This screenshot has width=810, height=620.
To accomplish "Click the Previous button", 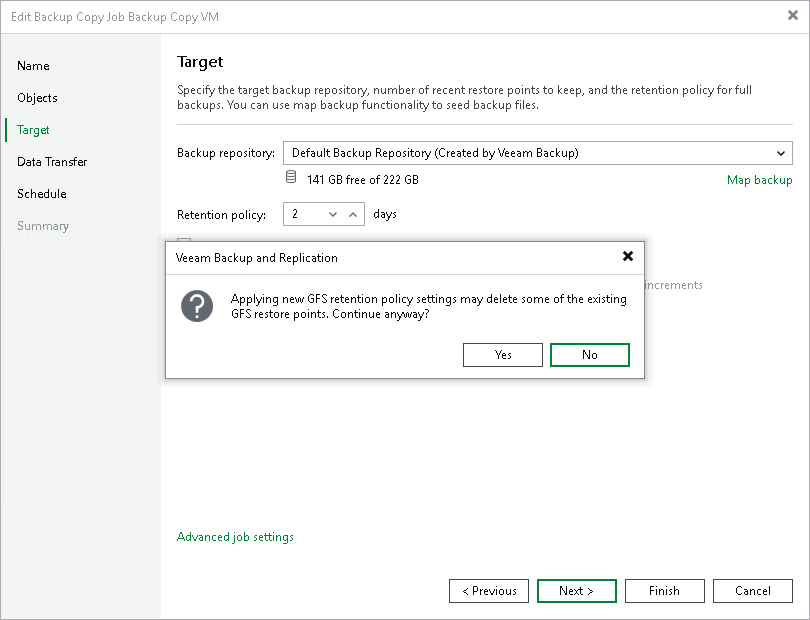I will point(489,591).
